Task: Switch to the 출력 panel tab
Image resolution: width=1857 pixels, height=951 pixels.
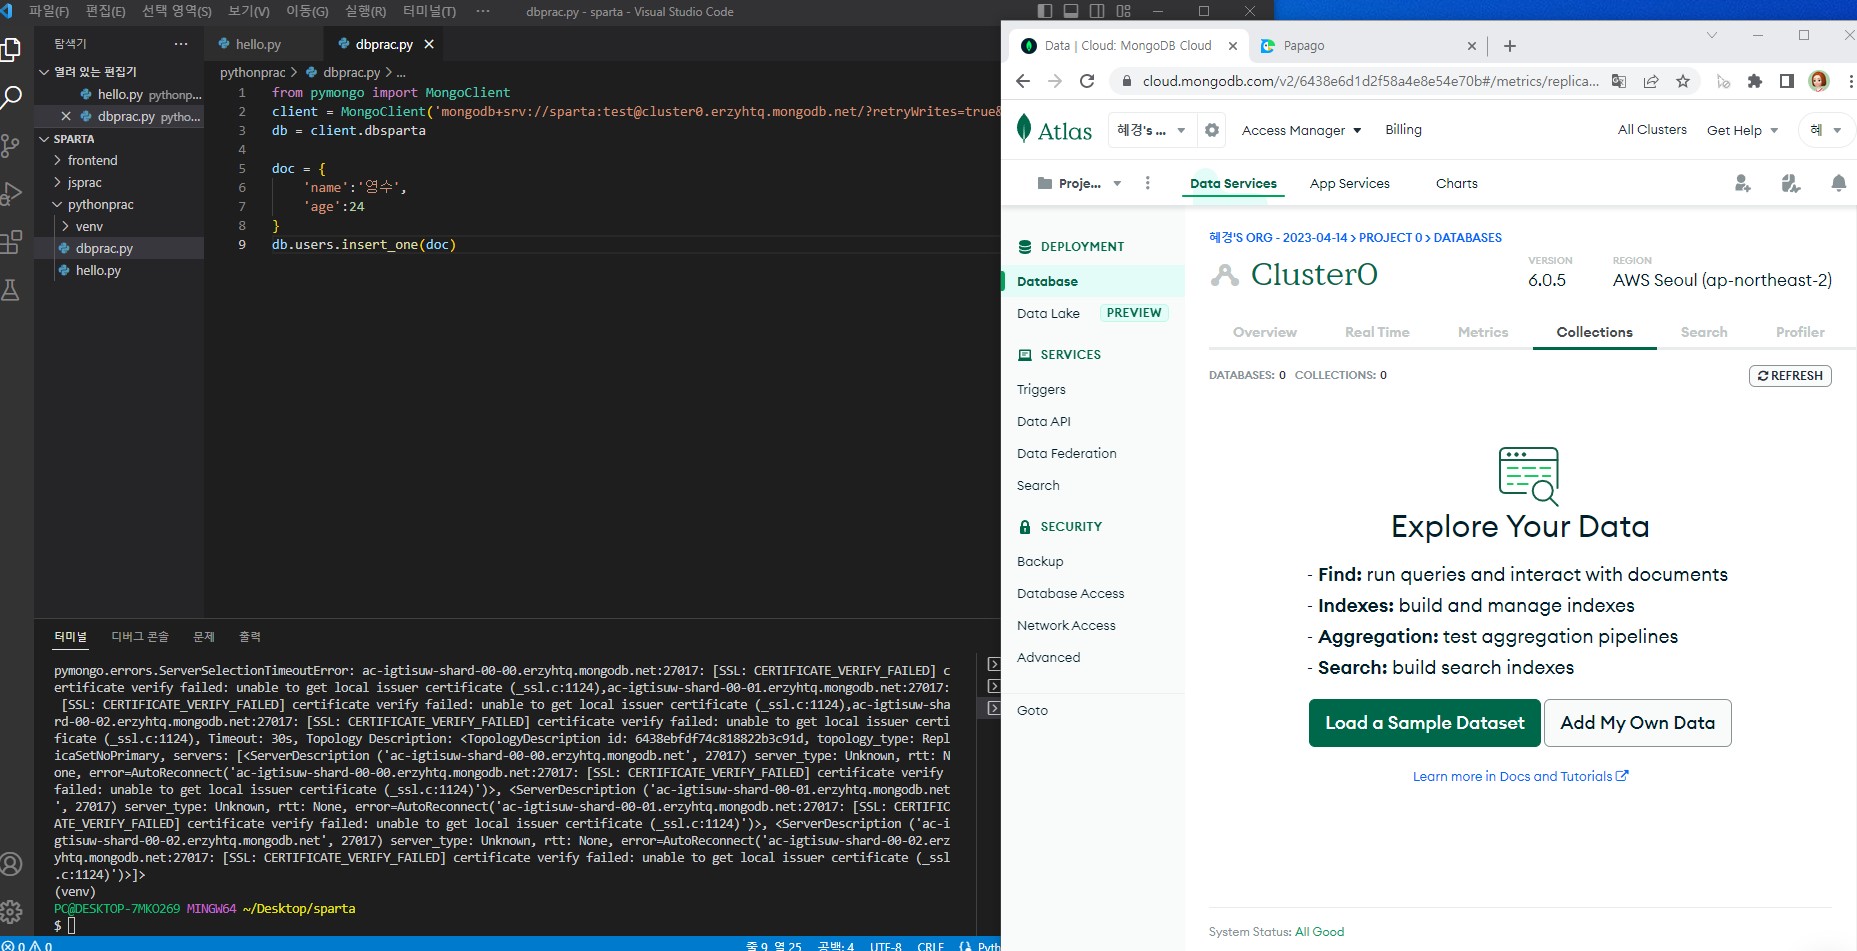Action: pyautogui.click(x=250, y=637)
